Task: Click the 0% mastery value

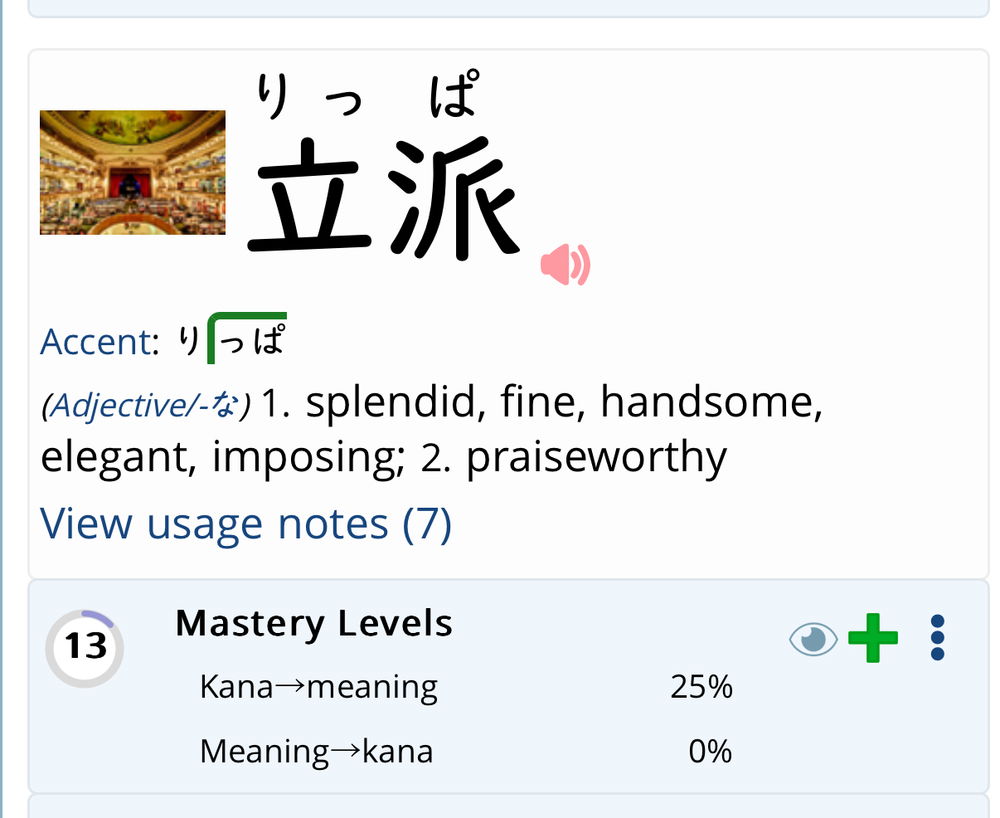Action: pyautogui.click(x=710, y=751)
